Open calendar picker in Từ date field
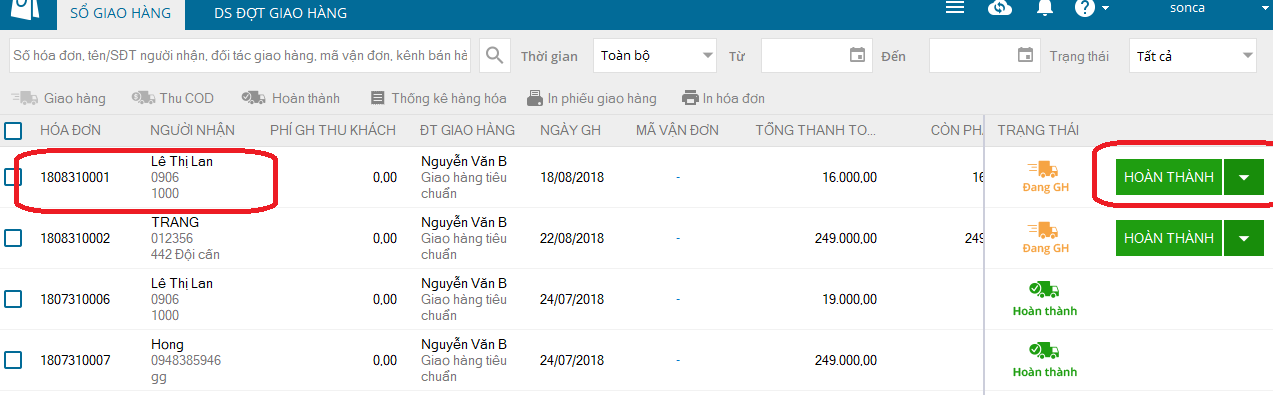1273x395 pixels. (857, 55)
